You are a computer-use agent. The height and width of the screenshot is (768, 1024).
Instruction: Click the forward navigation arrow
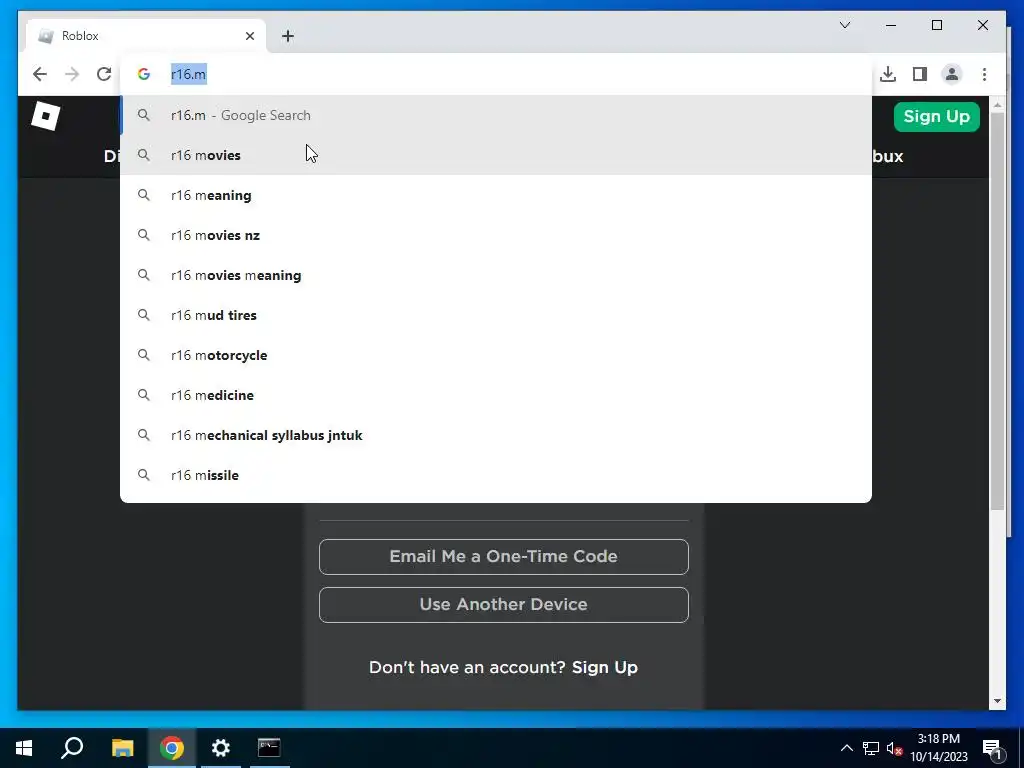tap(72, 74)
